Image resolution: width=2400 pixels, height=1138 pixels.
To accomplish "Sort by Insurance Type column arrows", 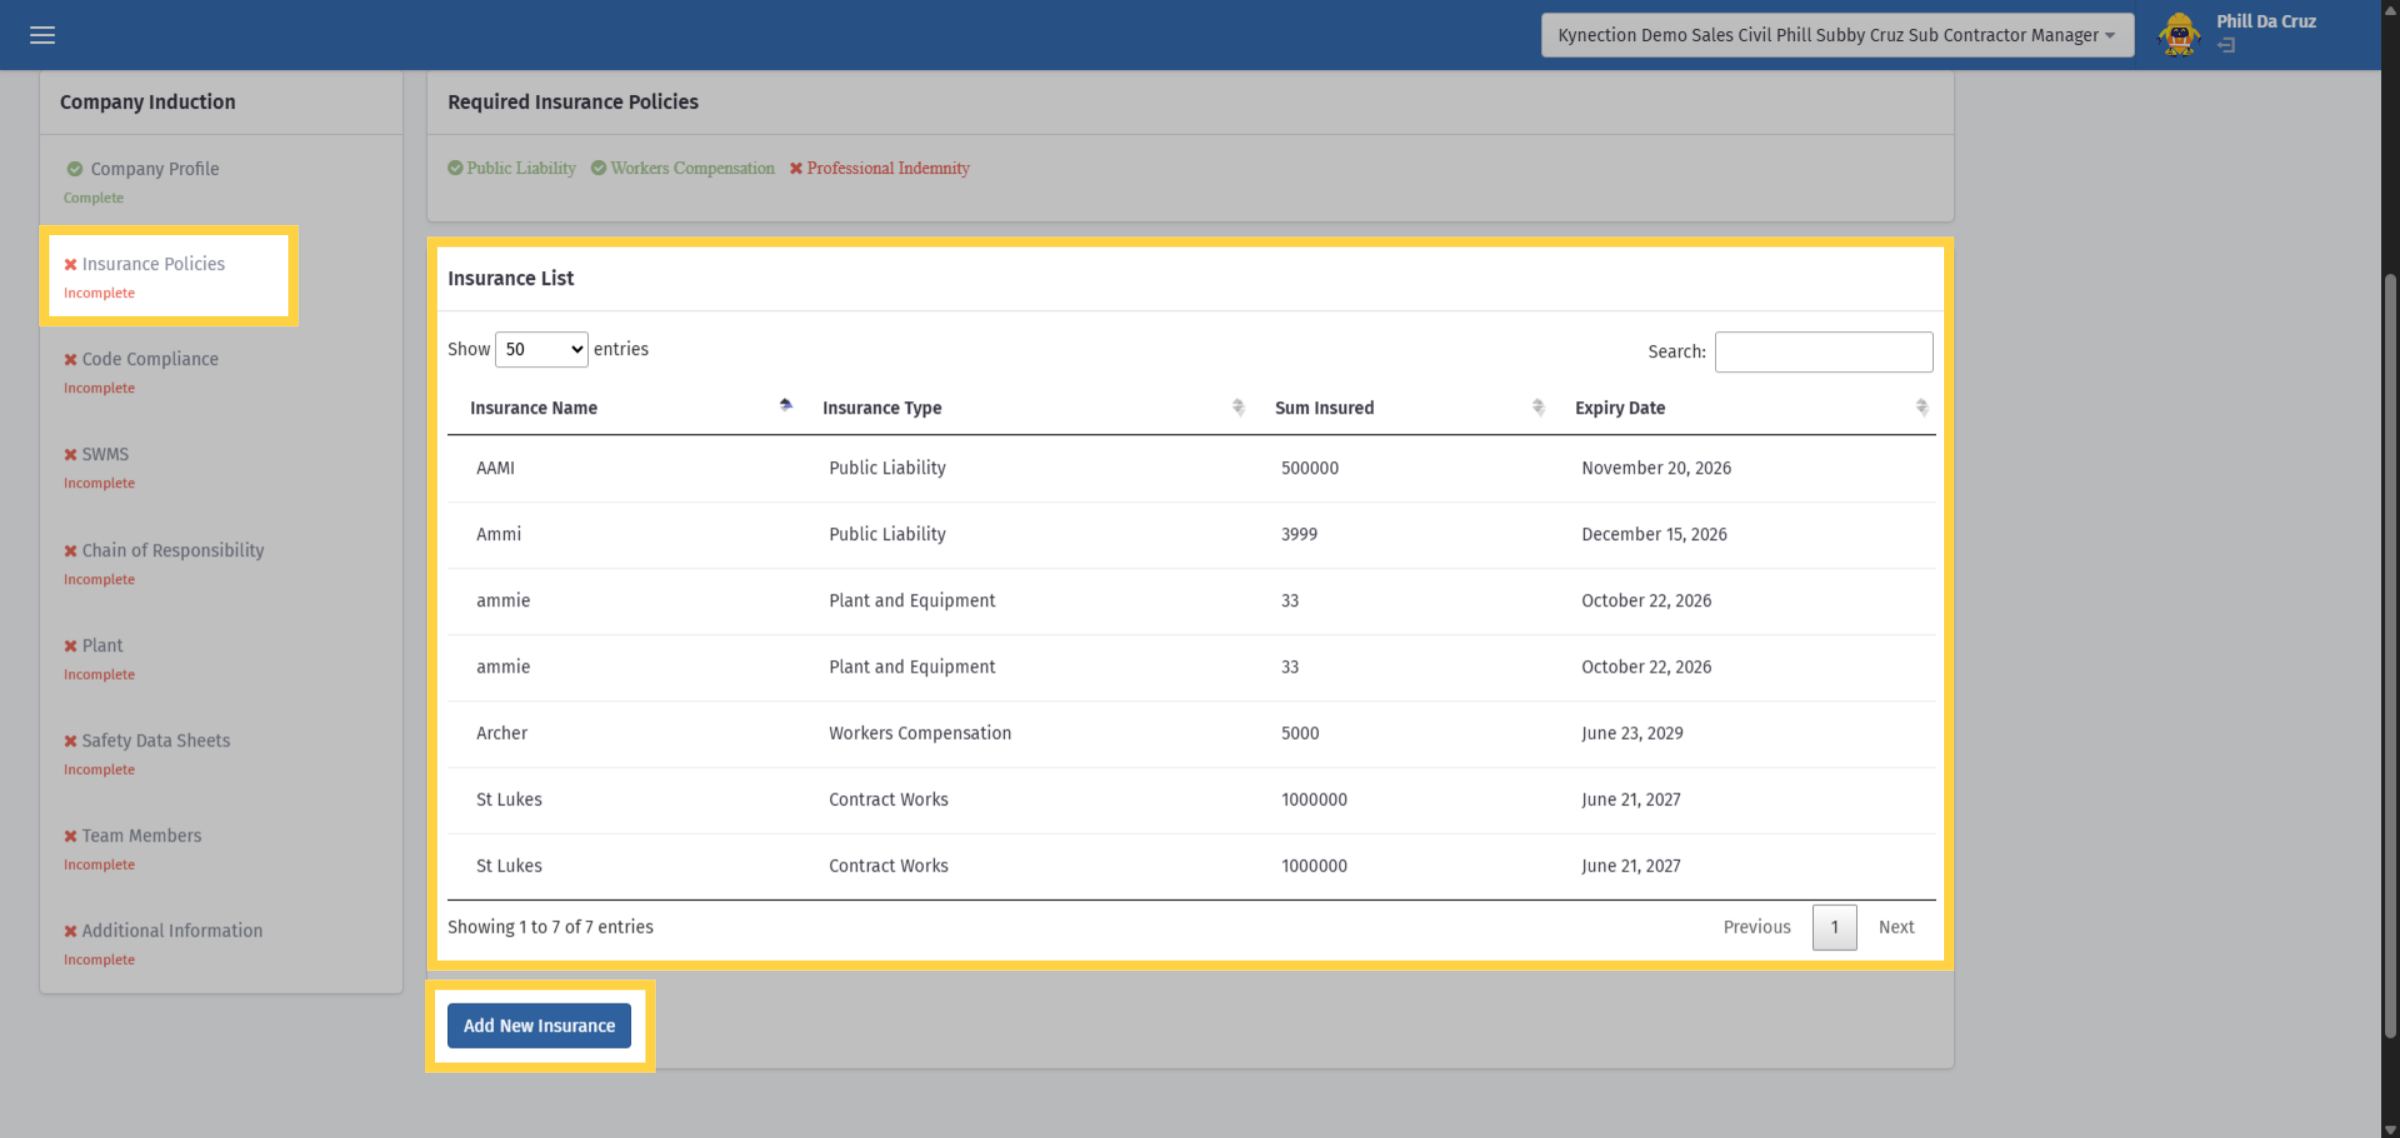I will tap(1238, 407).
